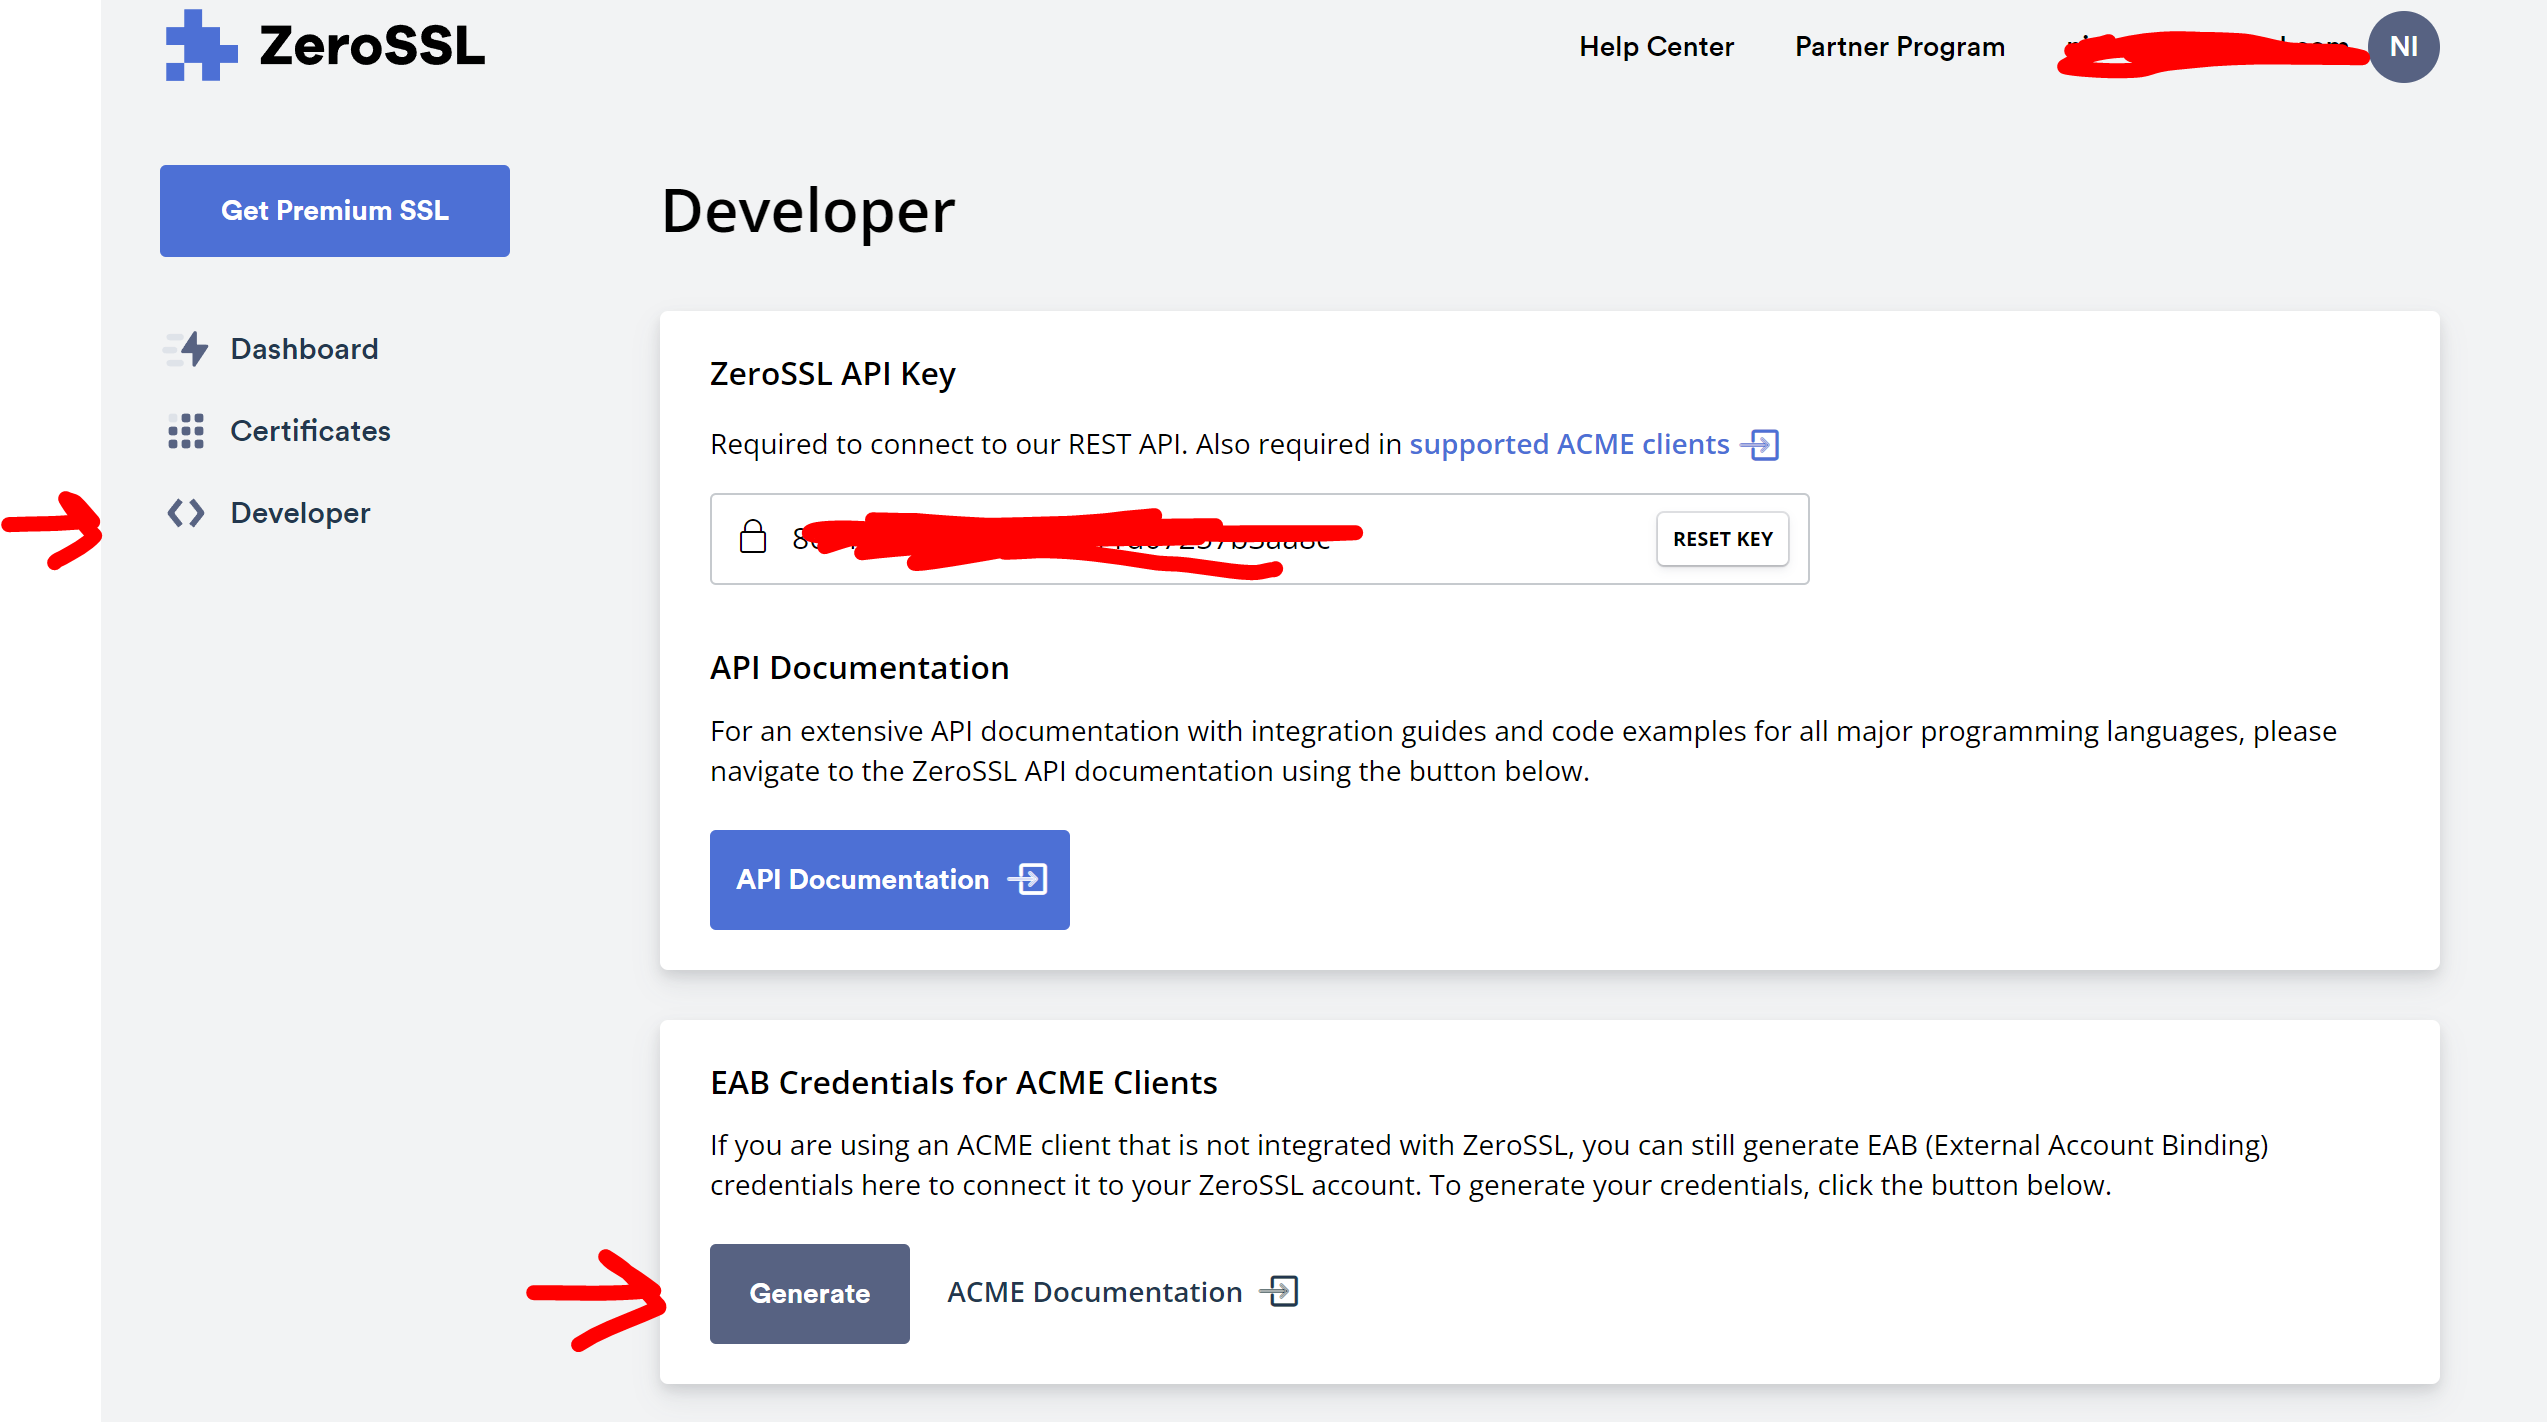Screen dimensions: 2547x1422
Task: Open the NI user avatar menu
Action: coord(2403,47)
